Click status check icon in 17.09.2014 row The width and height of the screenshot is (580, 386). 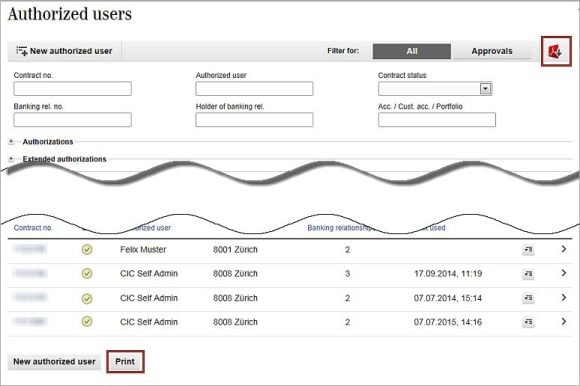click(x=87, y=274)
